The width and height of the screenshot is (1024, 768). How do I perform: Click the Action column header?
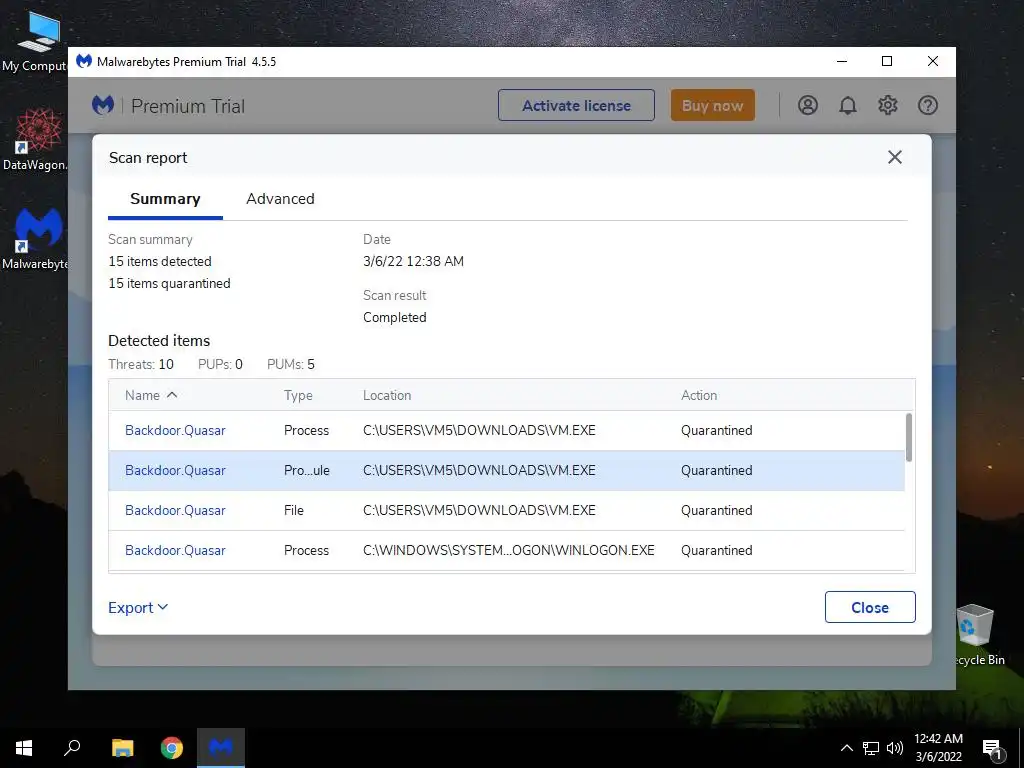[699, 395]
